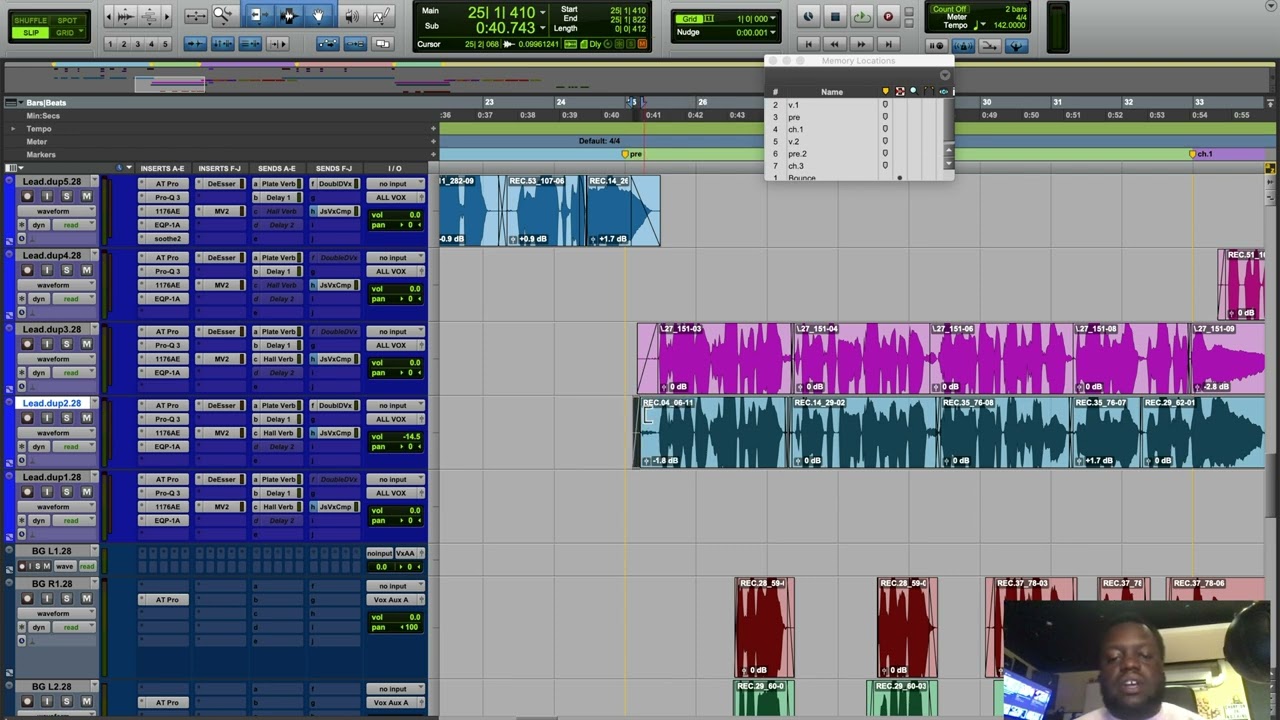Viewport: 1280px width, 720px height.
Task: Click the Play transport button
Action: [861, 16]
